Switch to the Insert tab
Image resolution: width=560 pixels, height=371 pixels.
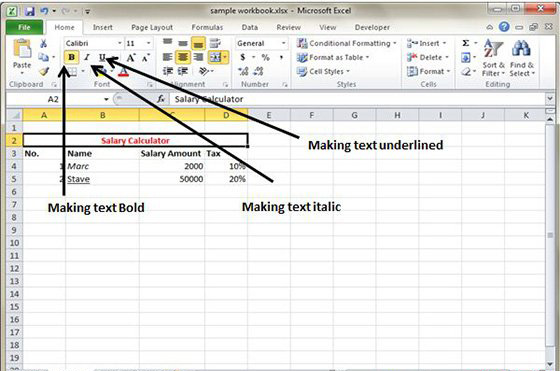(x=102, y=27)
